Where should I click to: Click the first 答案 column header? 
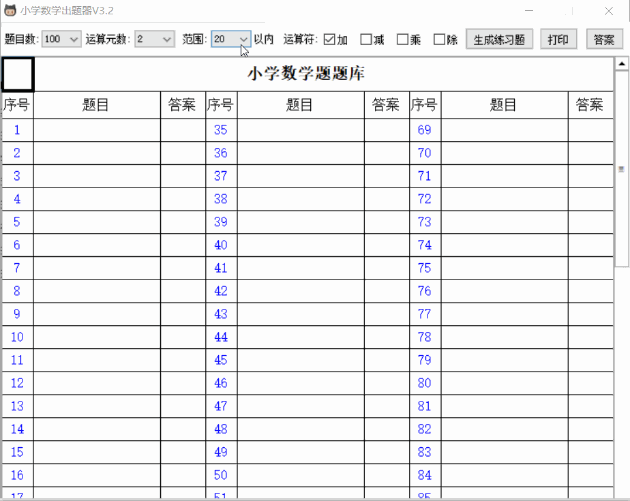[182, 105]
